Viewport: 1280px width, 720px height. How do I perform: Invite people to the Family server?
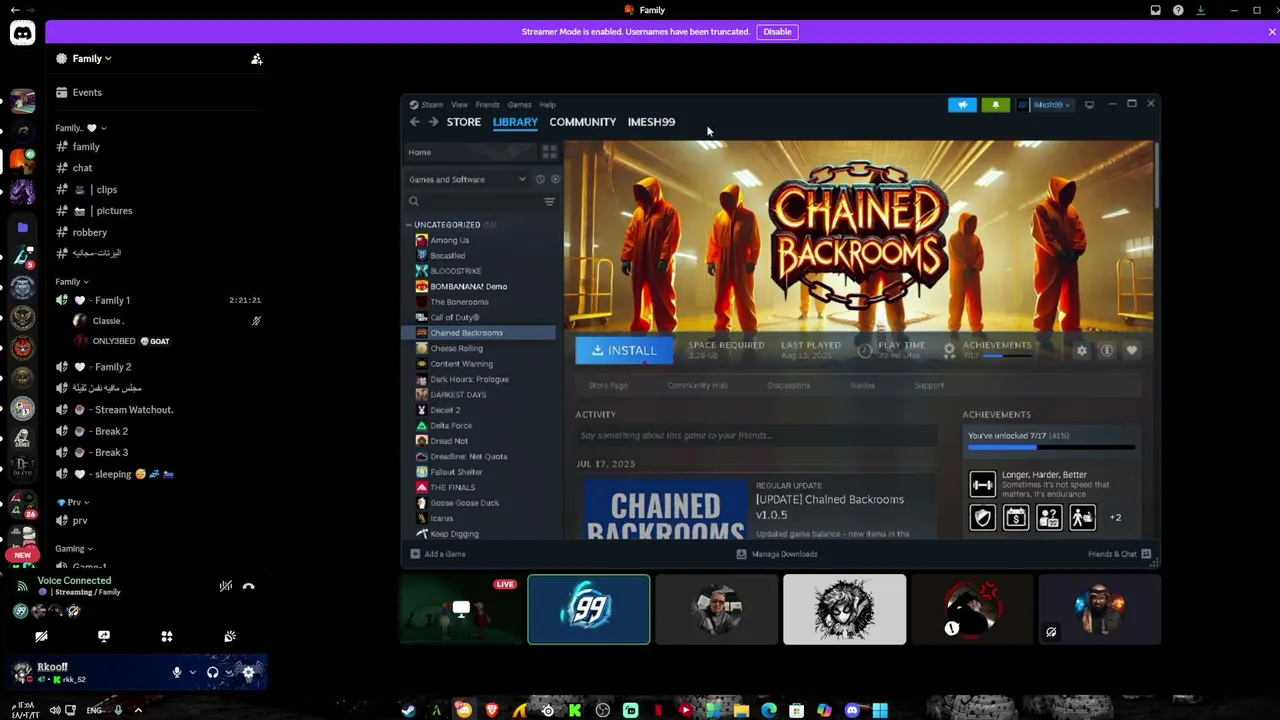click(257, 59)
